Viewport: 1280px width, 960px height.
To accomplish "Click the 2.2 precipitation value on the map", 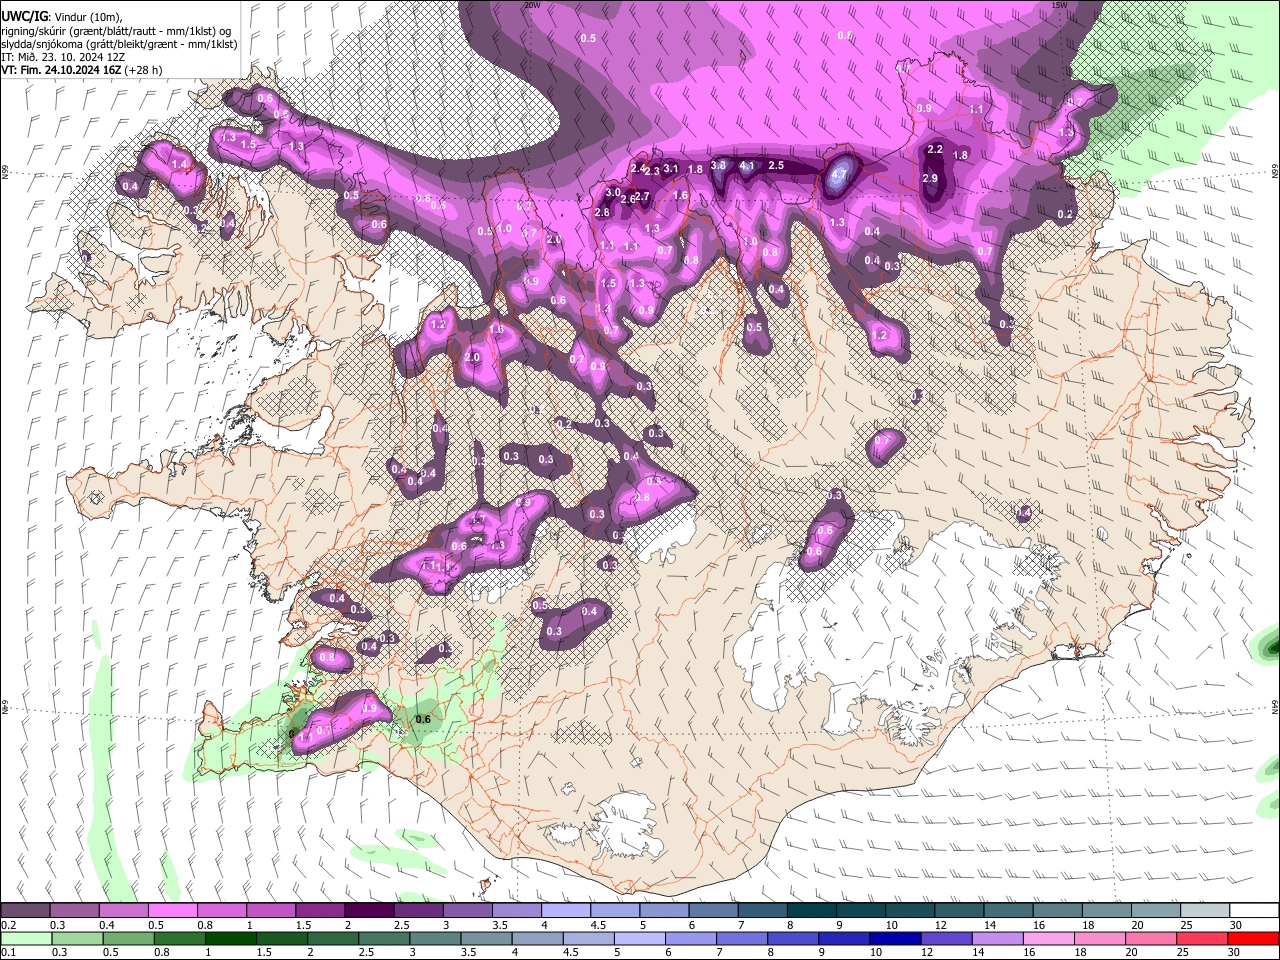I will (935, 149).
